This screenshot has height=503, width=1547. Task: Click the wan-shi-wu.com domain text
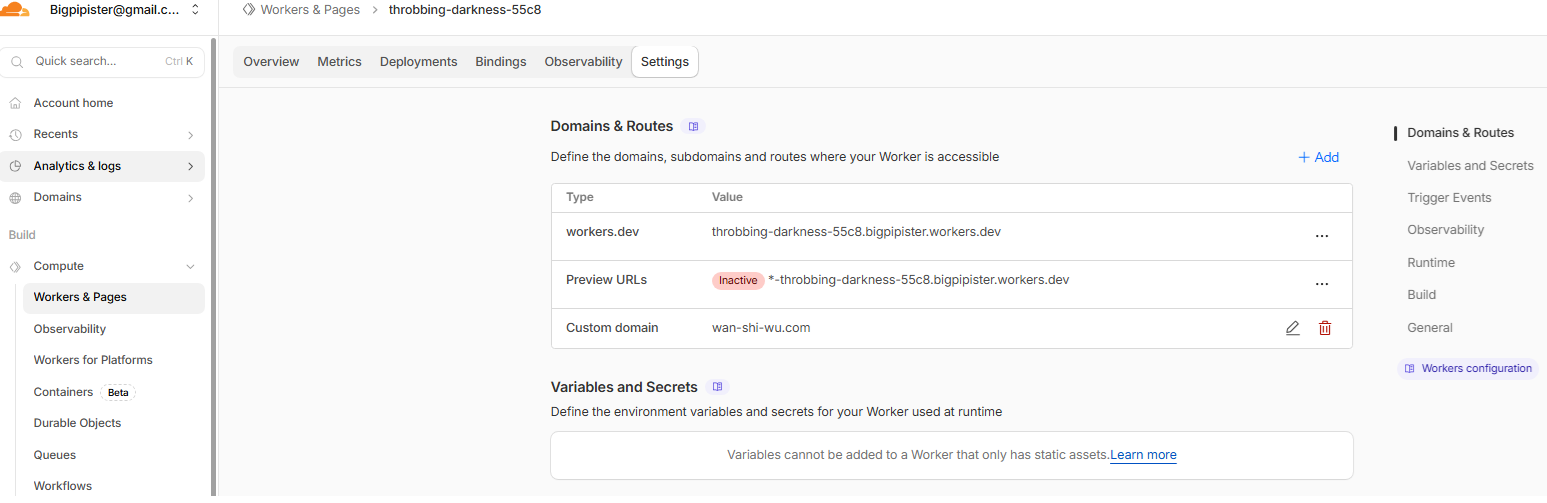(761, 328)
